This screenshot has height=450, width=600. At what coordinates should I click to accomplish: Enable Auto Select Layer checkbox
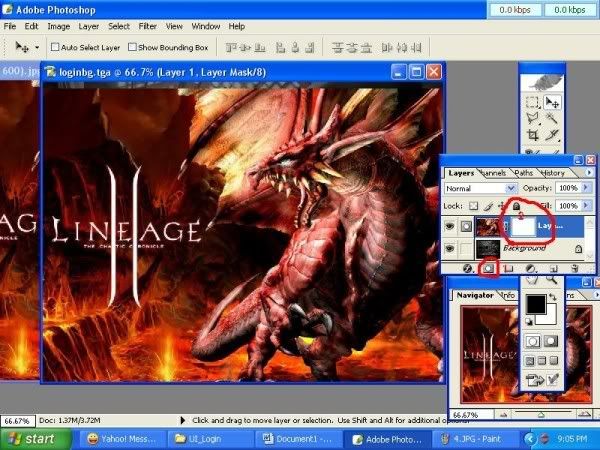(x=55, y=47)
